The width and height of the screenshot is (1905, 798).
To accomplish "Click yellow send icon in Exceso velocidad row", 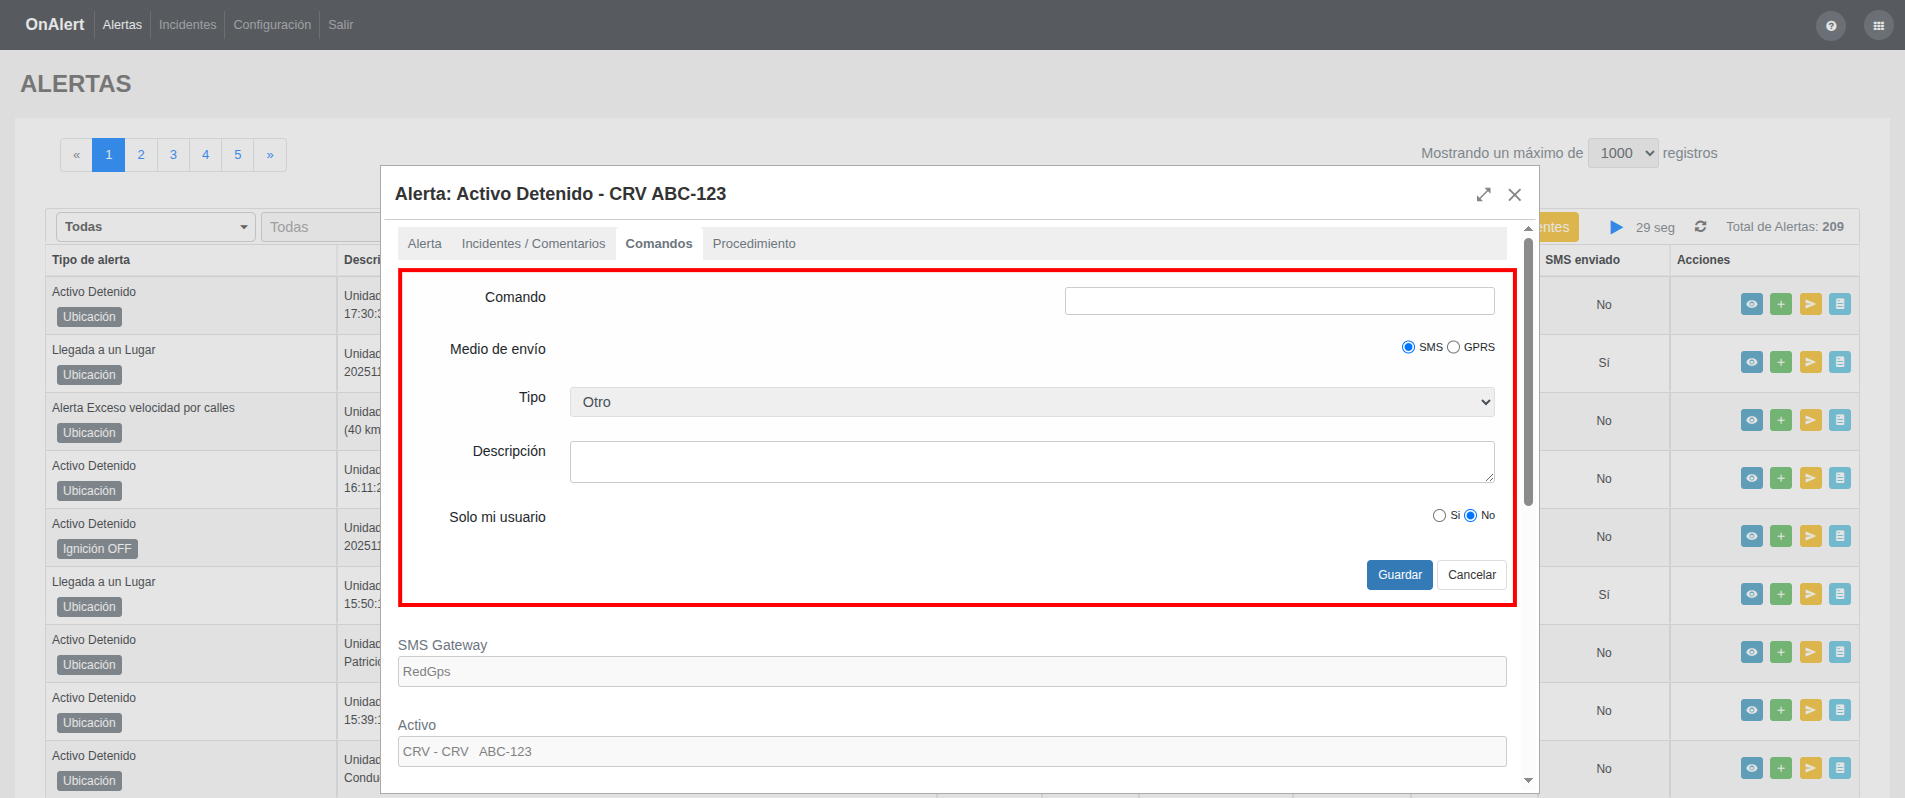I will tap(1811, 420).
